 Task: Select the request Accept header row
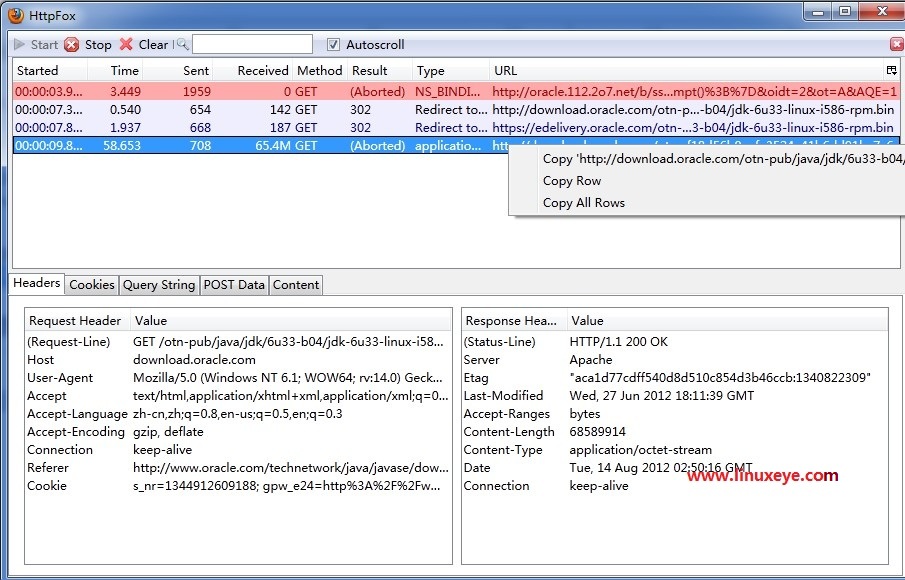point(238,395)
